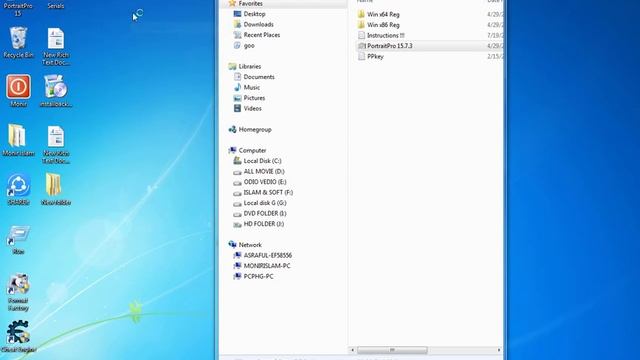Open Local Disk (C:) drive

257,161
